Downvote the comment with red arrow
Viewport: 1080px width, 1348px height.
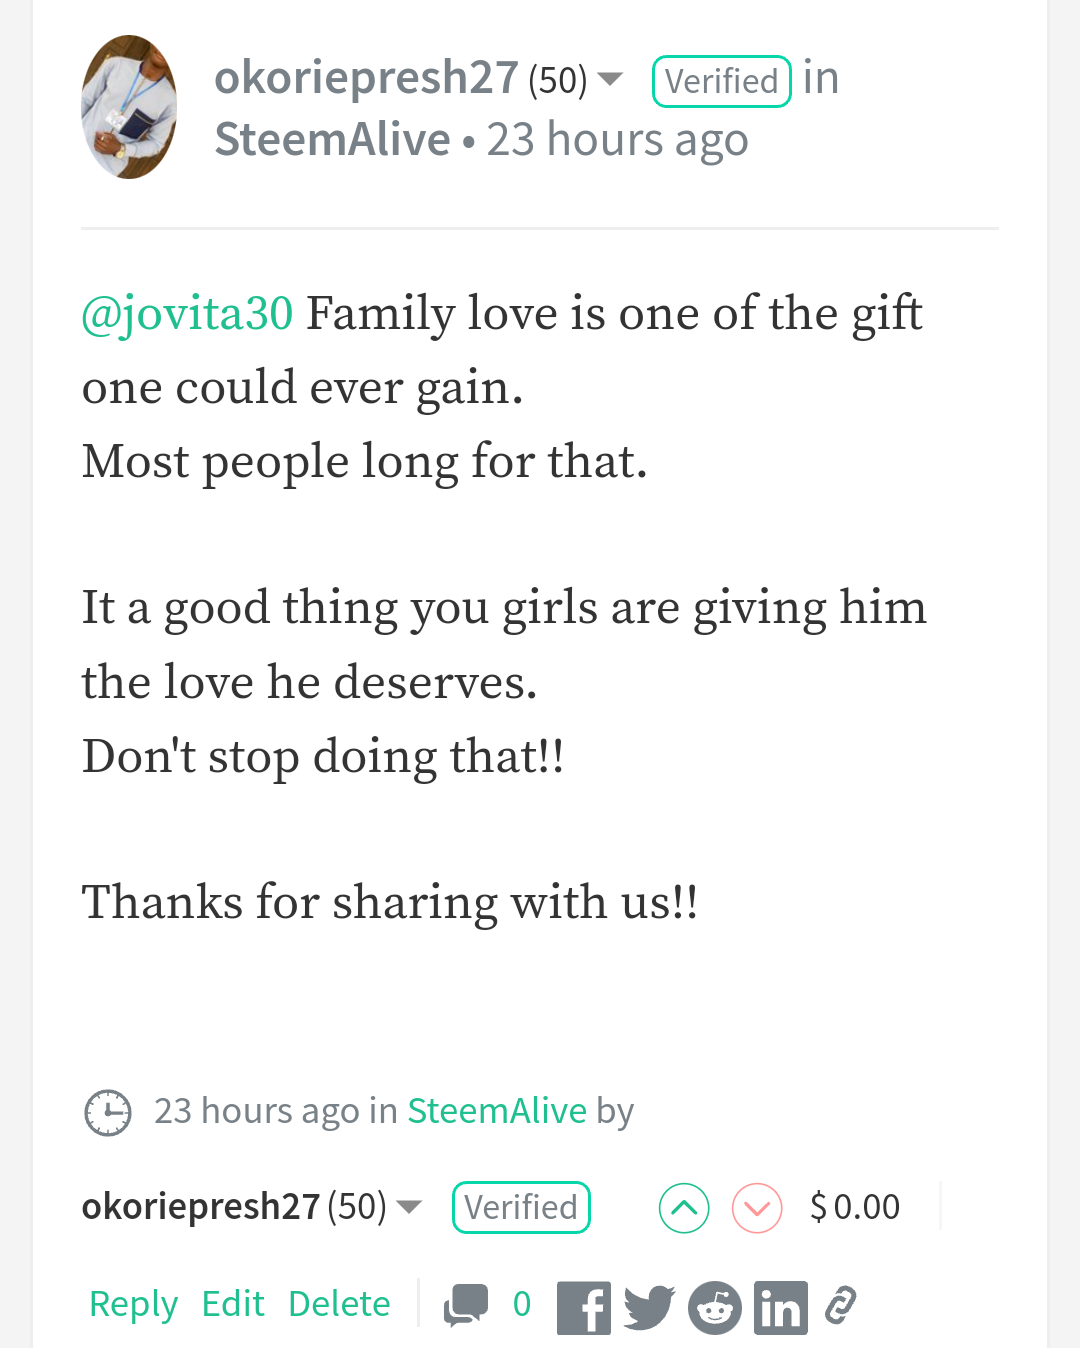[x=757, y=1208]
